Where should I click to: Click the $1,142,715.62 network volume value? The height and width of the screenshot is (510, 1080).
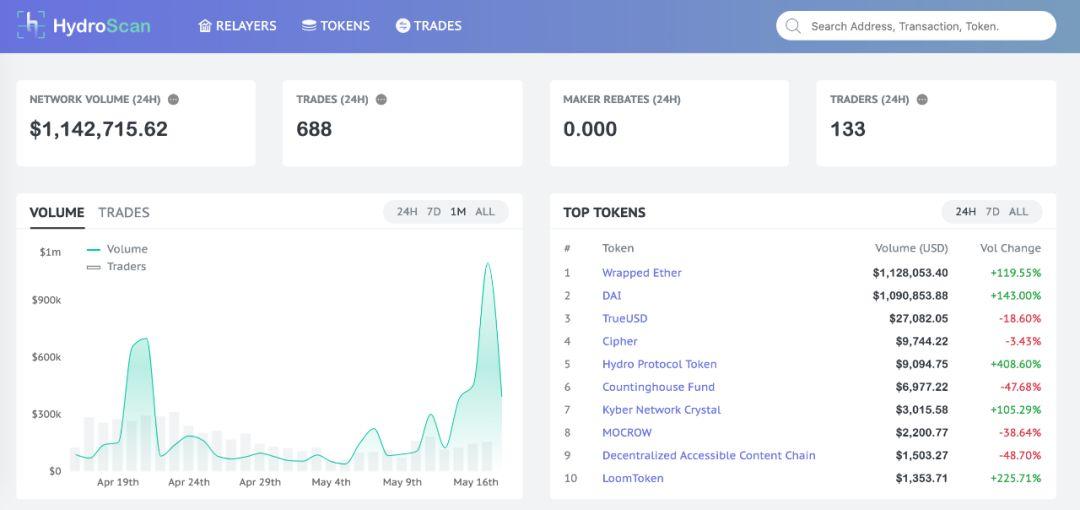pyautogui.click(x=98, y=129)
